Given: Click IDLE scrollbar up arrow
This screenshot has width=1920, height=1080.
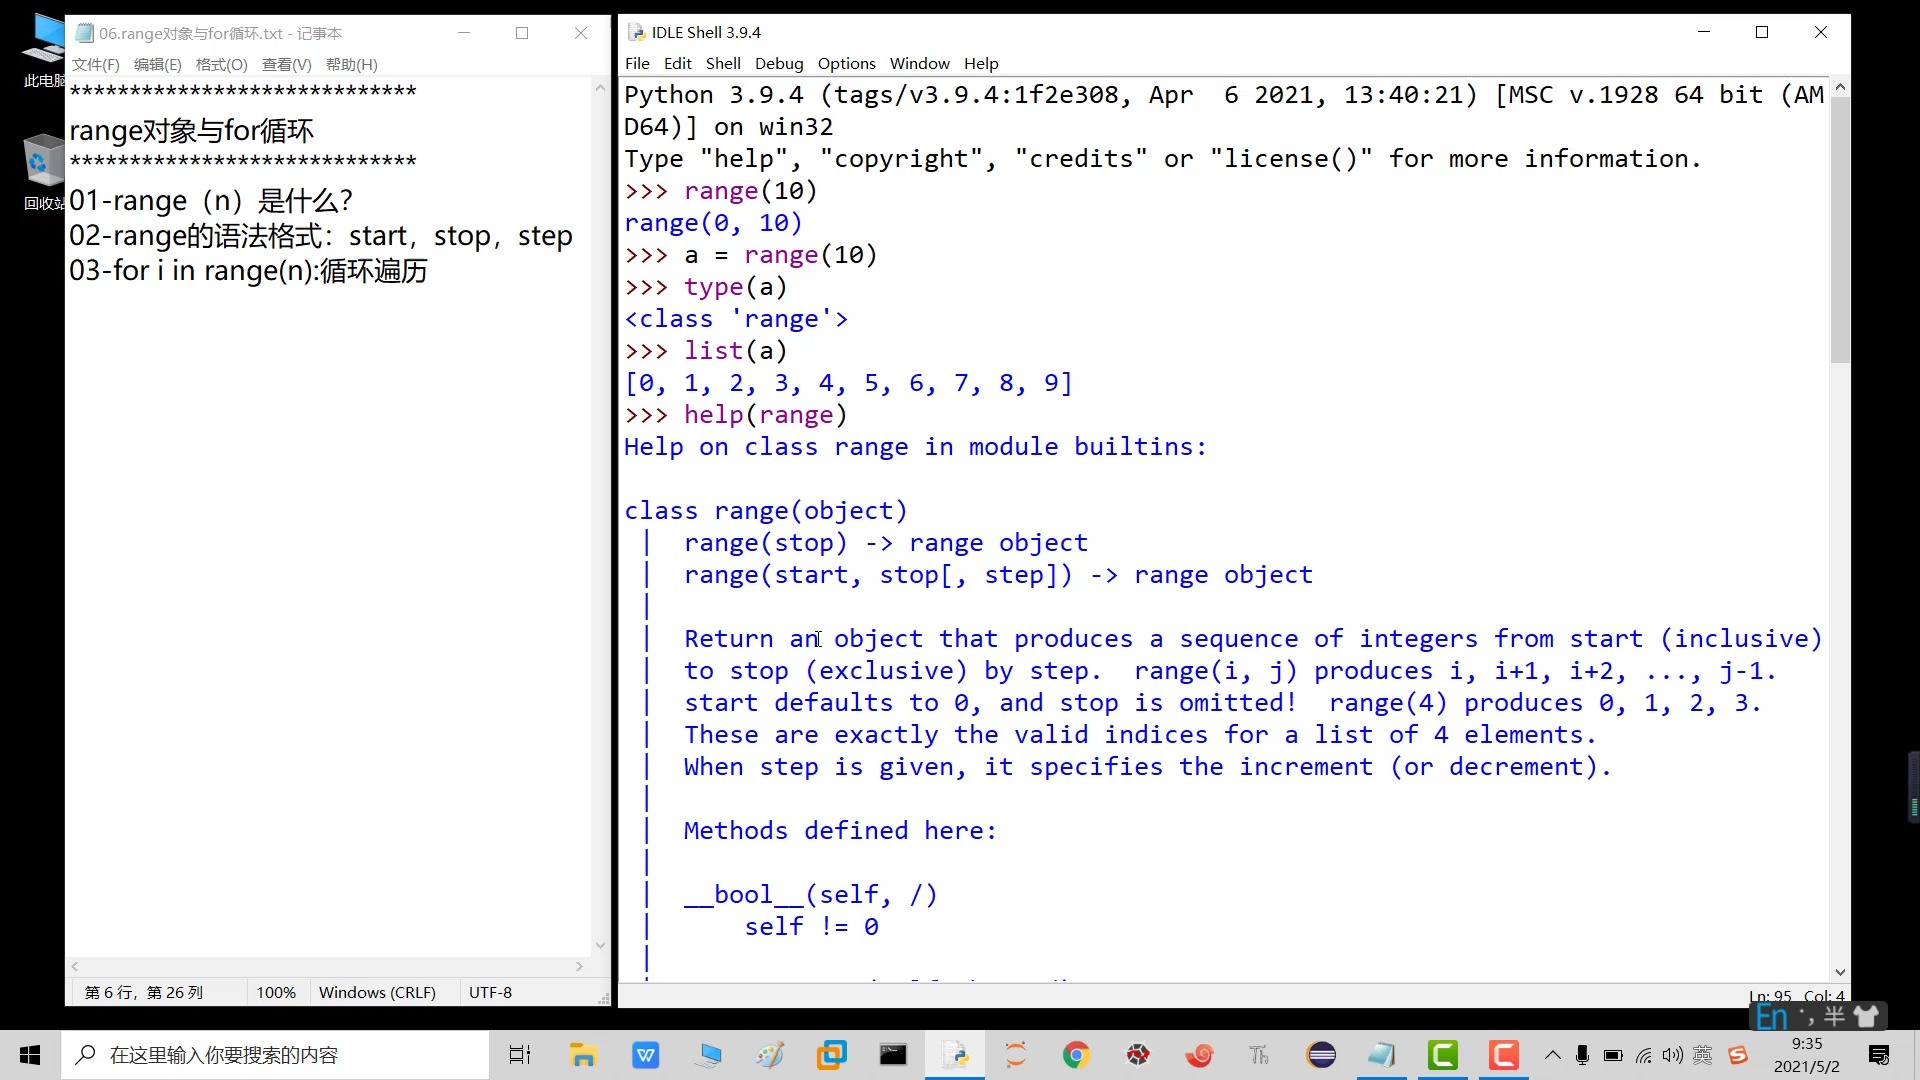Looking at the screenshot, I should (1840, 88).
